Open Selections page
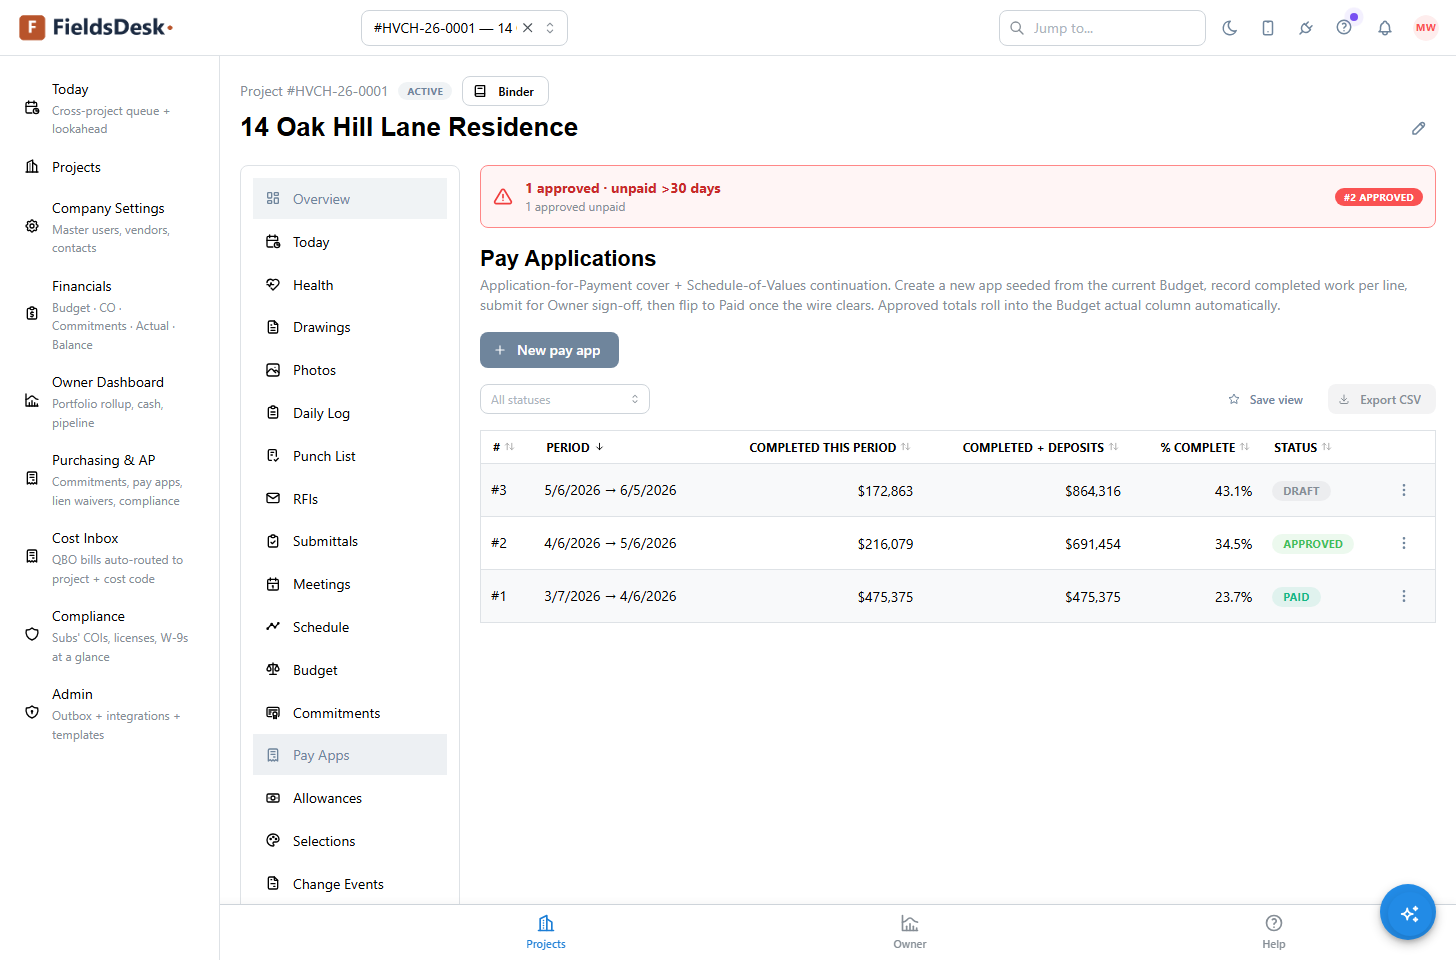This screenshot has width=1456, height=960. 350,841
